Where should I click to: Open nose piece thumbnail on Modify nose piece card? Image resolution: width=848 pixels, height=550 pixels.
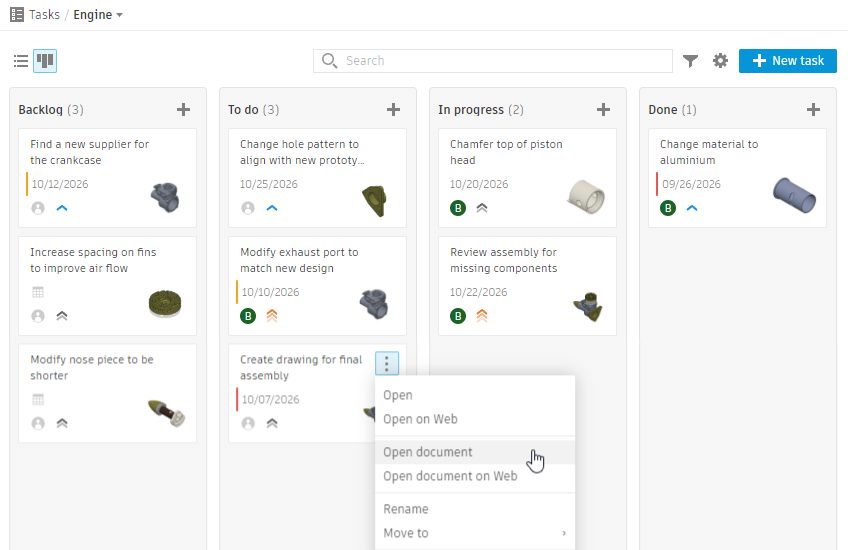[166, 413]
